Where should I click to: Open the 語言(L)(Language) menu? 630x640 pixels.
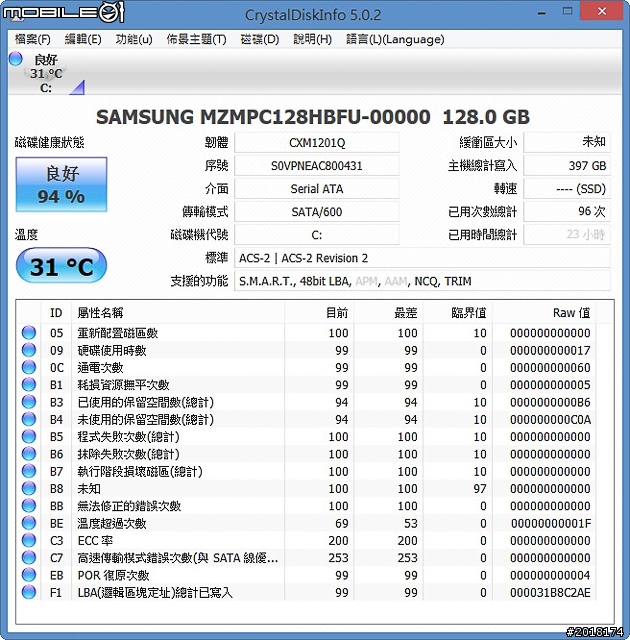395,39
